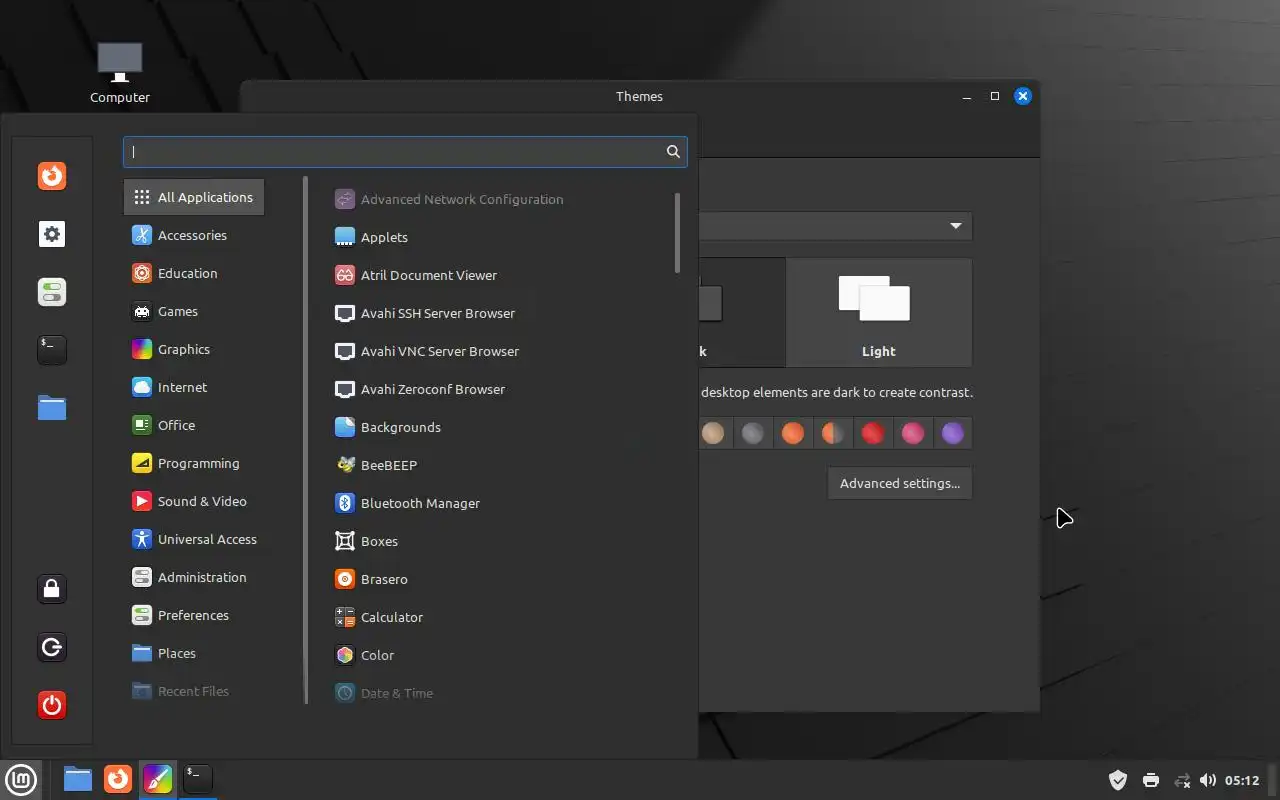This screenshot has width=1280, height=800.
Task: Click Advanced settings... in Themes
Action: [x=900, y=483]
